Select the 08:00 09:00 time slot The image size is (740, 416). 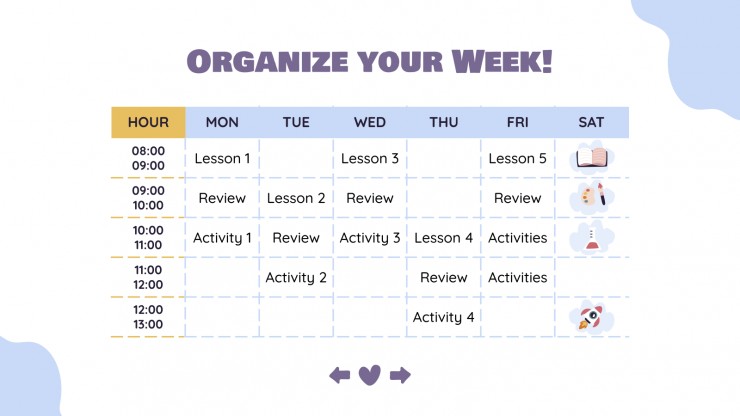tap(148, 158)
